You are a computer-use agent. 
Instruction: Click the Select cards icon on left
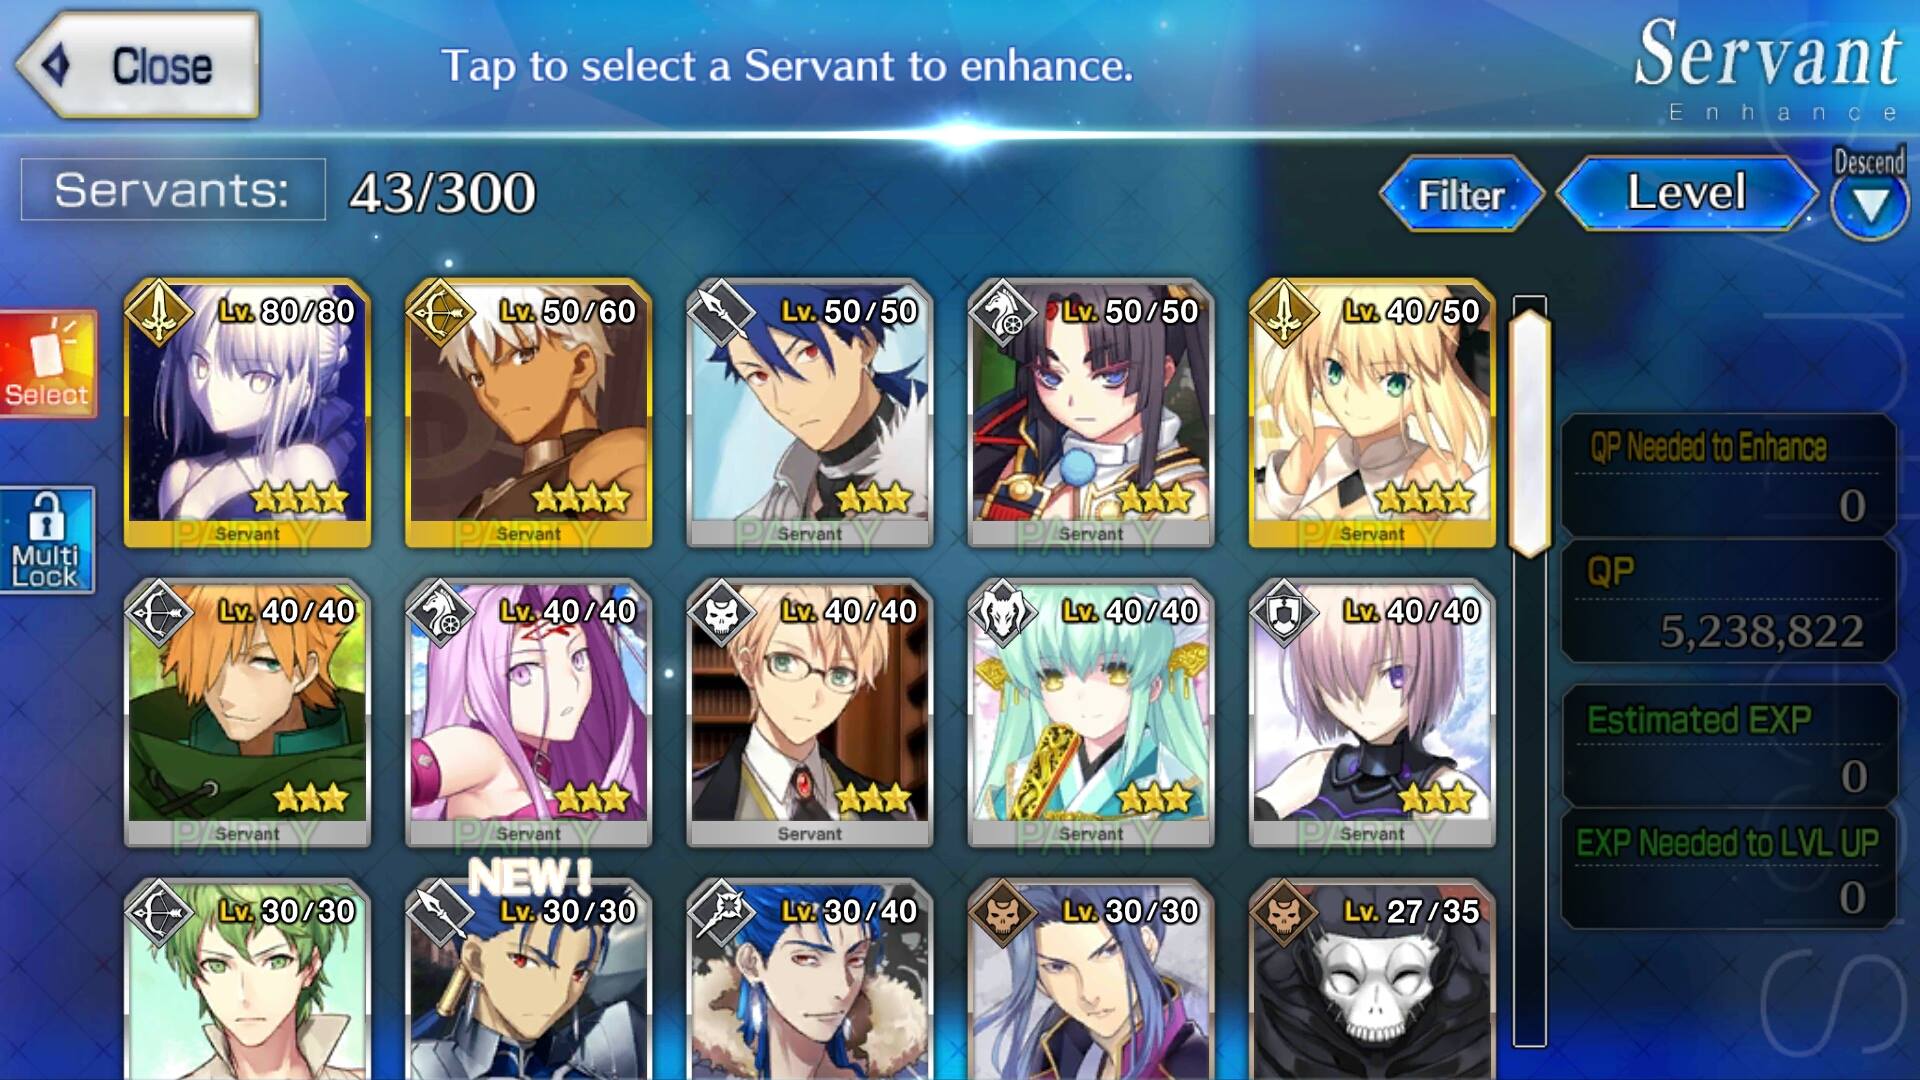(x=48, y=364)
